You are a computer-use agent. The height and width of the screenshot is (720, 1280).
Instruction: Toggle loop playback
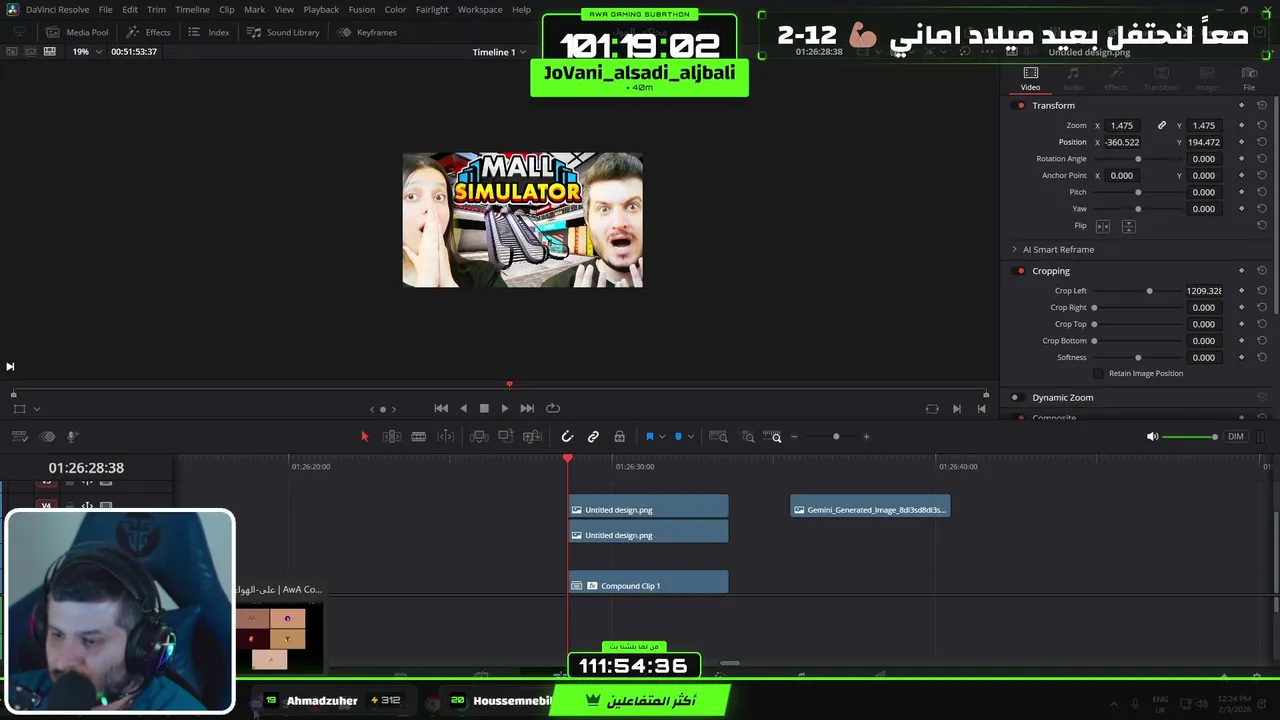click(x=553, y=408)
